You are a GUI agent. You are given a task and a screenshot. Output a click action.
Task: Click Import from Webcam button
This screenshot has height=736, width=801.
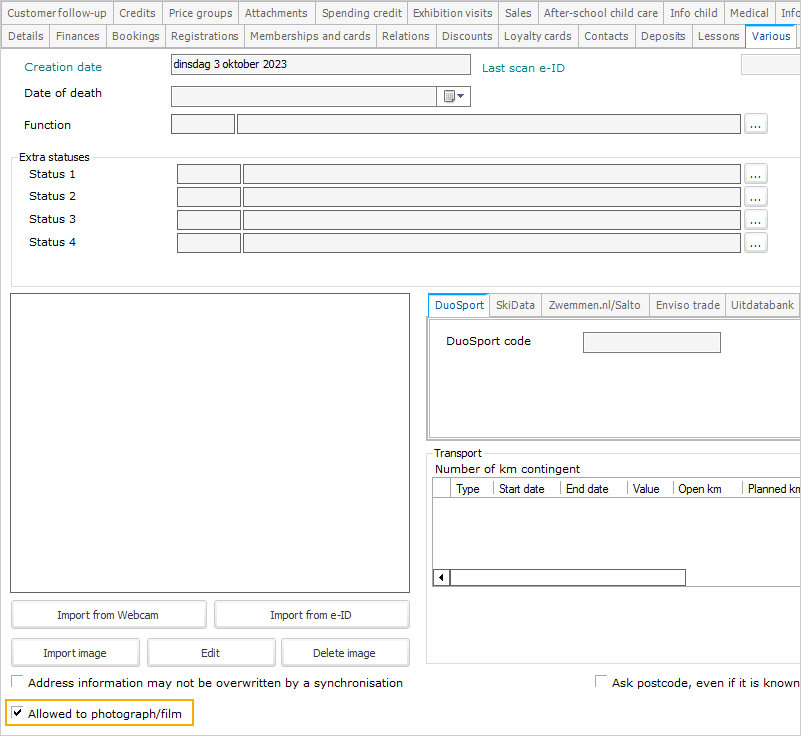point(108,615)
